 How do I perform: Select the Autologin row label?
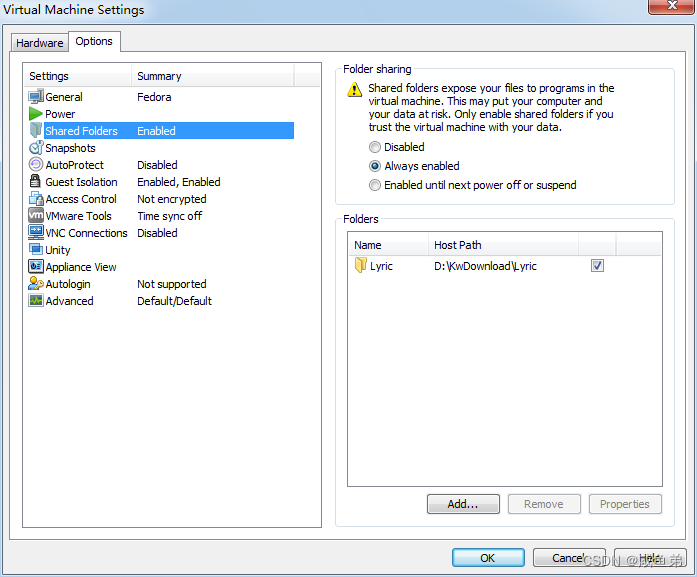(68, 284)
